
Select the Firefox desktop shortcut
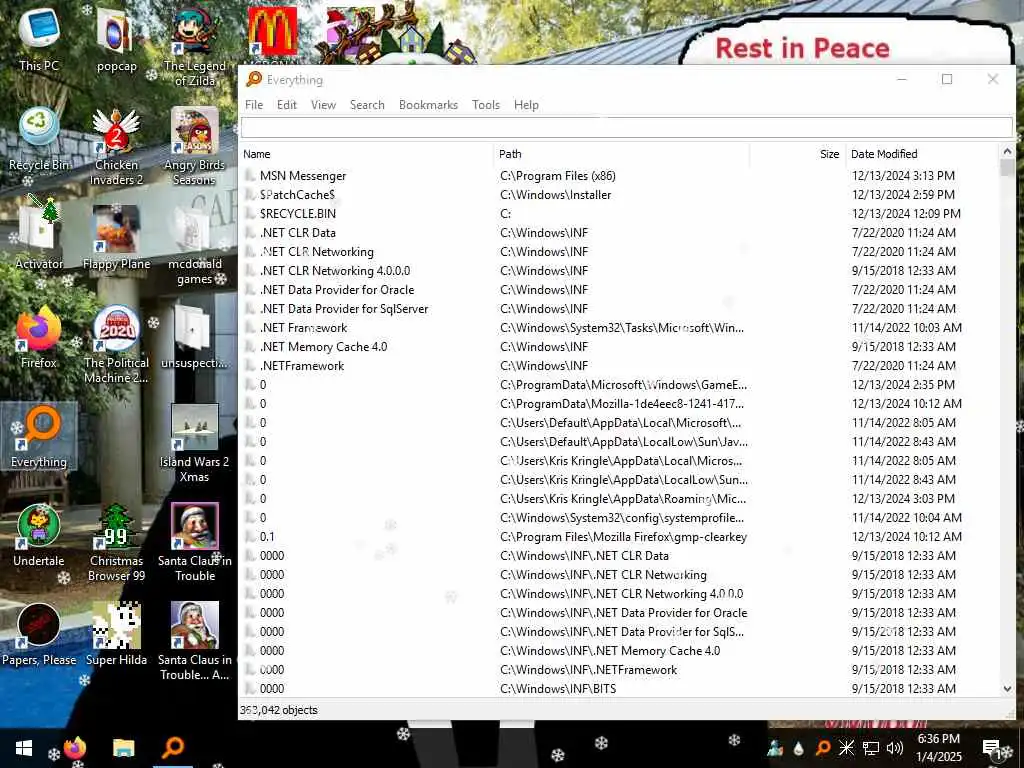click(39, 337)
